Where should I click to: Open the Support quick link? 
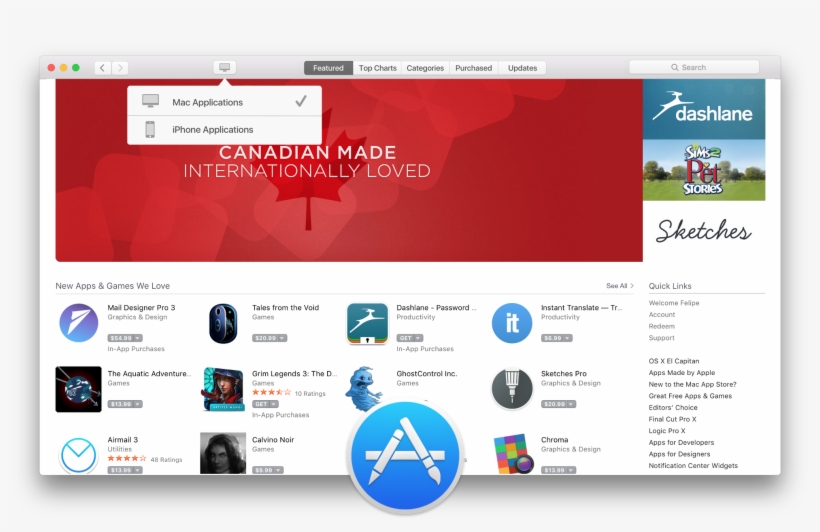click(662, 338)
